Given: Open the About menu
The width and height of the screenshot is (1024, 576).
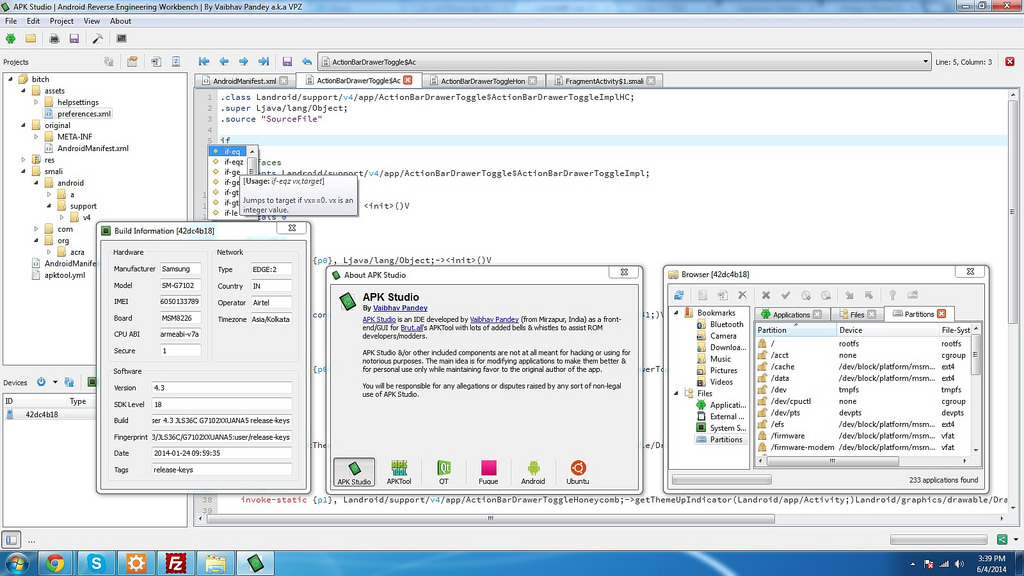Looking at the screenshot, I should [120, 21].
